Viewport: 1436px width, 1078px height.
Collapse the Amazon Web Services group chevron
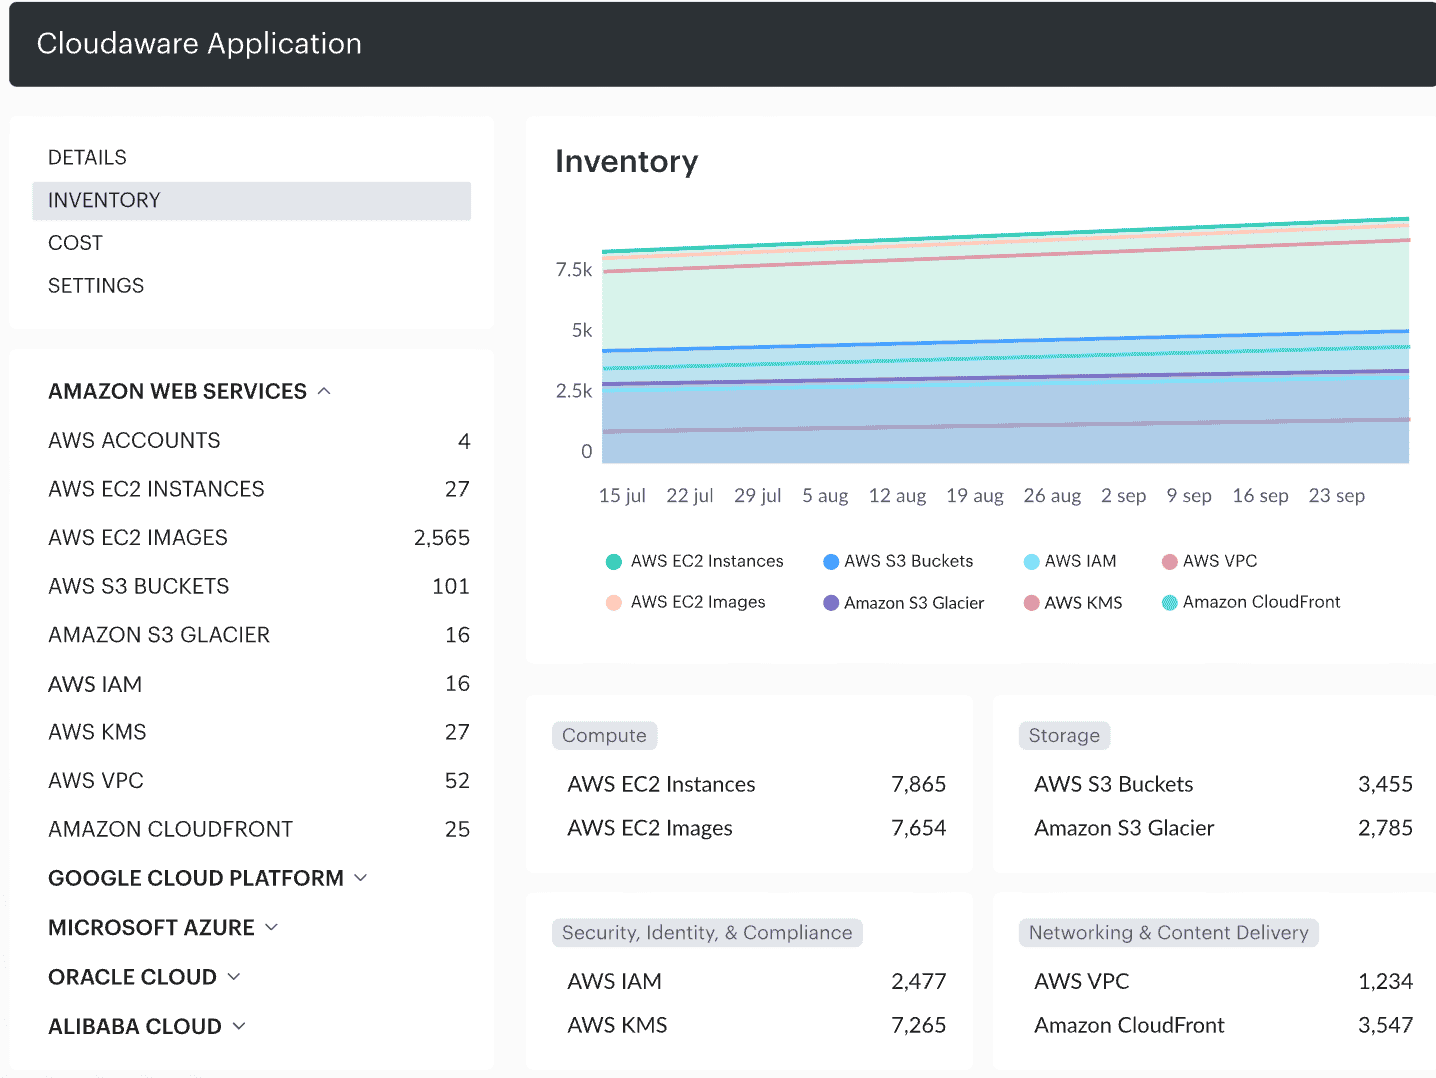324,391
